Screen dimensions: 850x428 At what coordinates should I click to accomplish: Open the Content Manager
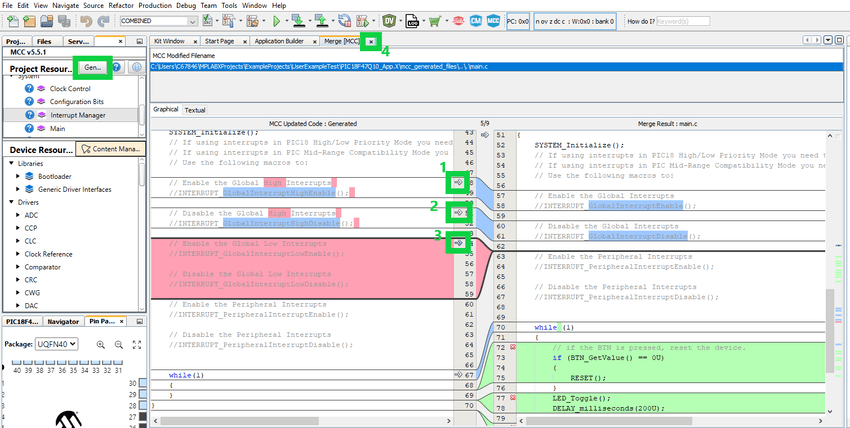(x=110, y=149)
